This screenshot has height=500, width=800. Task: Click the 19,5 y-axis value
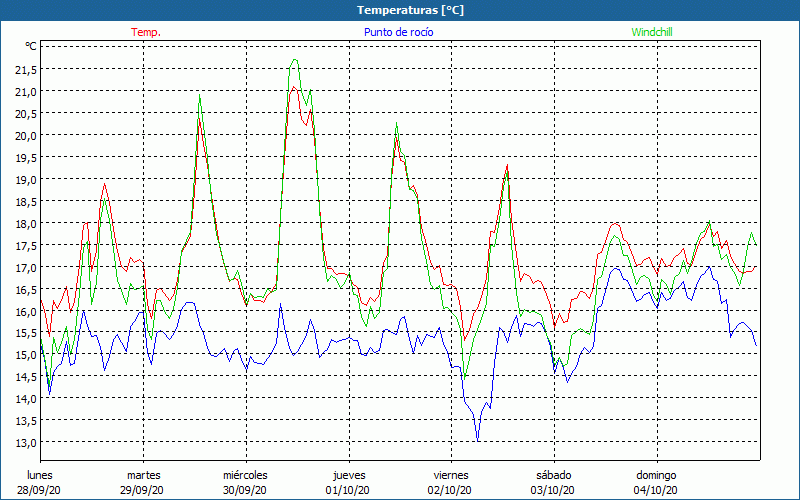click(x=26, y=158)
